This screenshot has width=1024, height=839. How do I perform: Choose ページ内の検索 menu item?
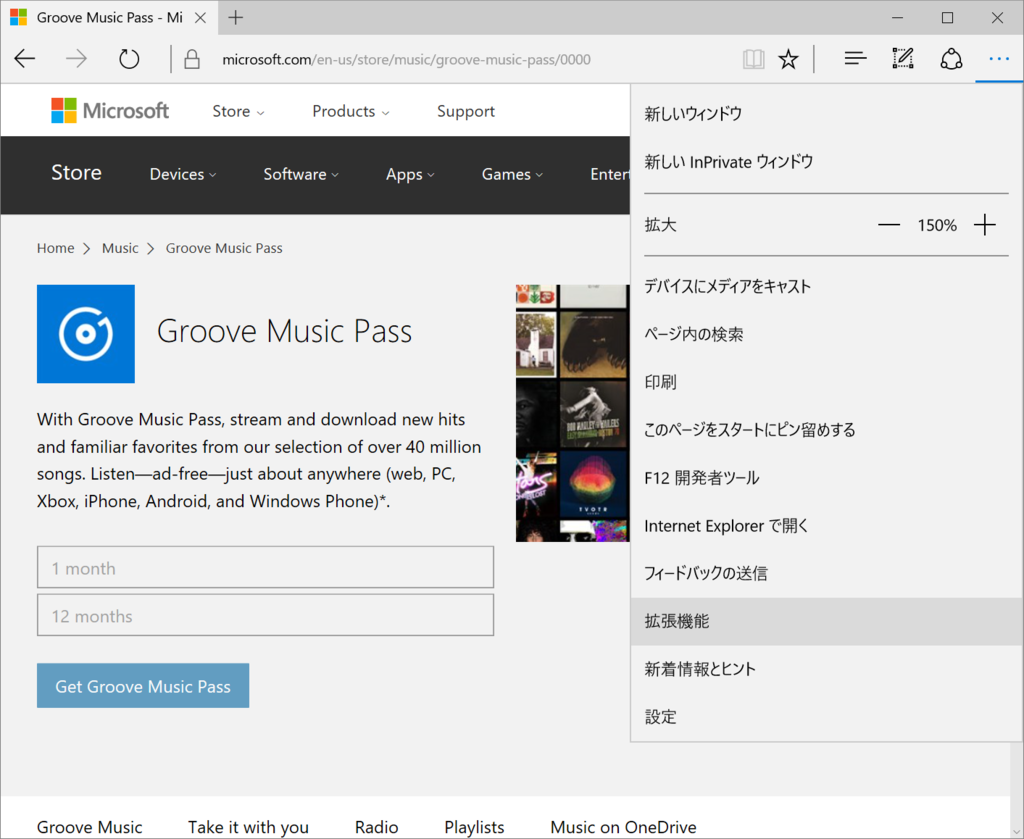coord(827,334)
